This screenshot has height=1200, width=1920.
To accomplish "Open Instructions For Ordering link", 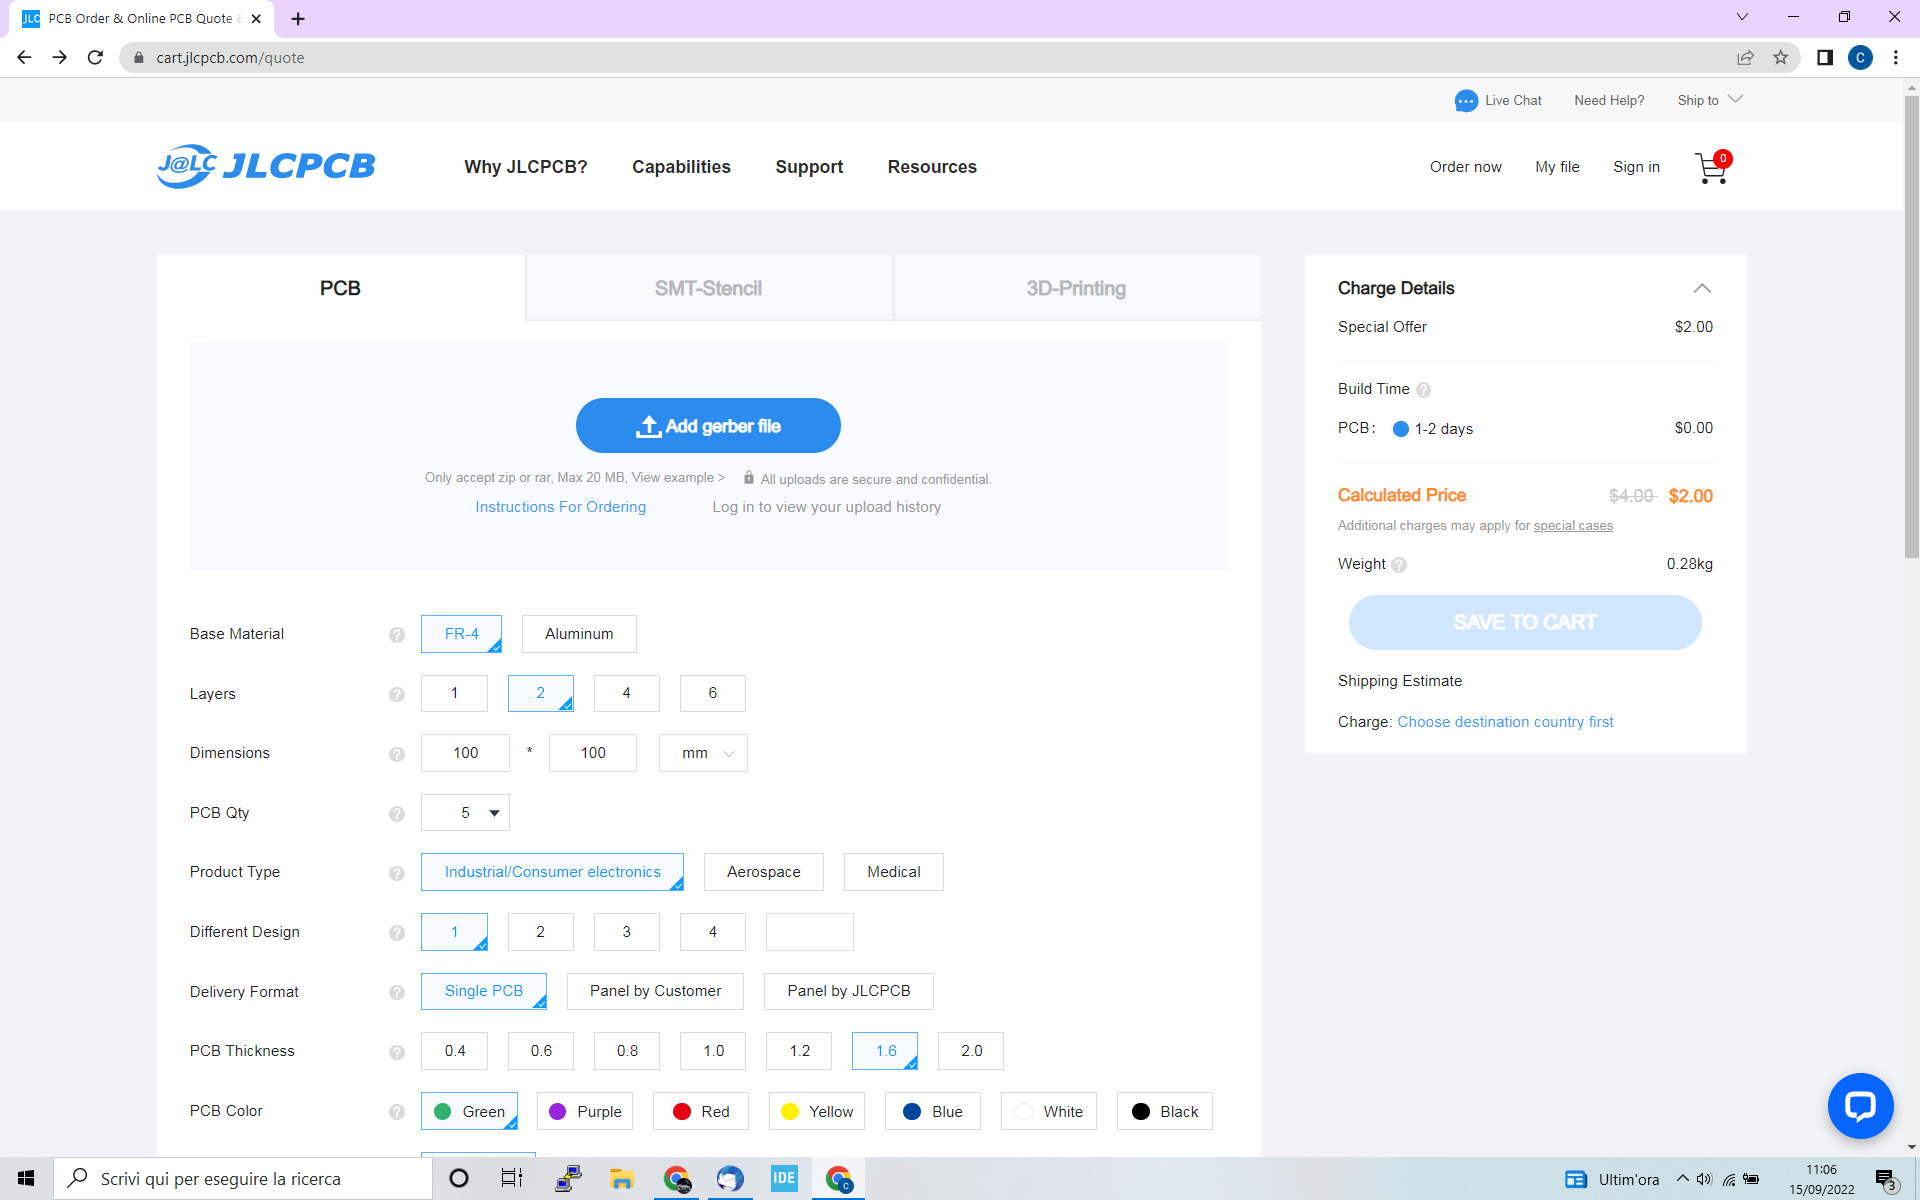I will point(560,507).
